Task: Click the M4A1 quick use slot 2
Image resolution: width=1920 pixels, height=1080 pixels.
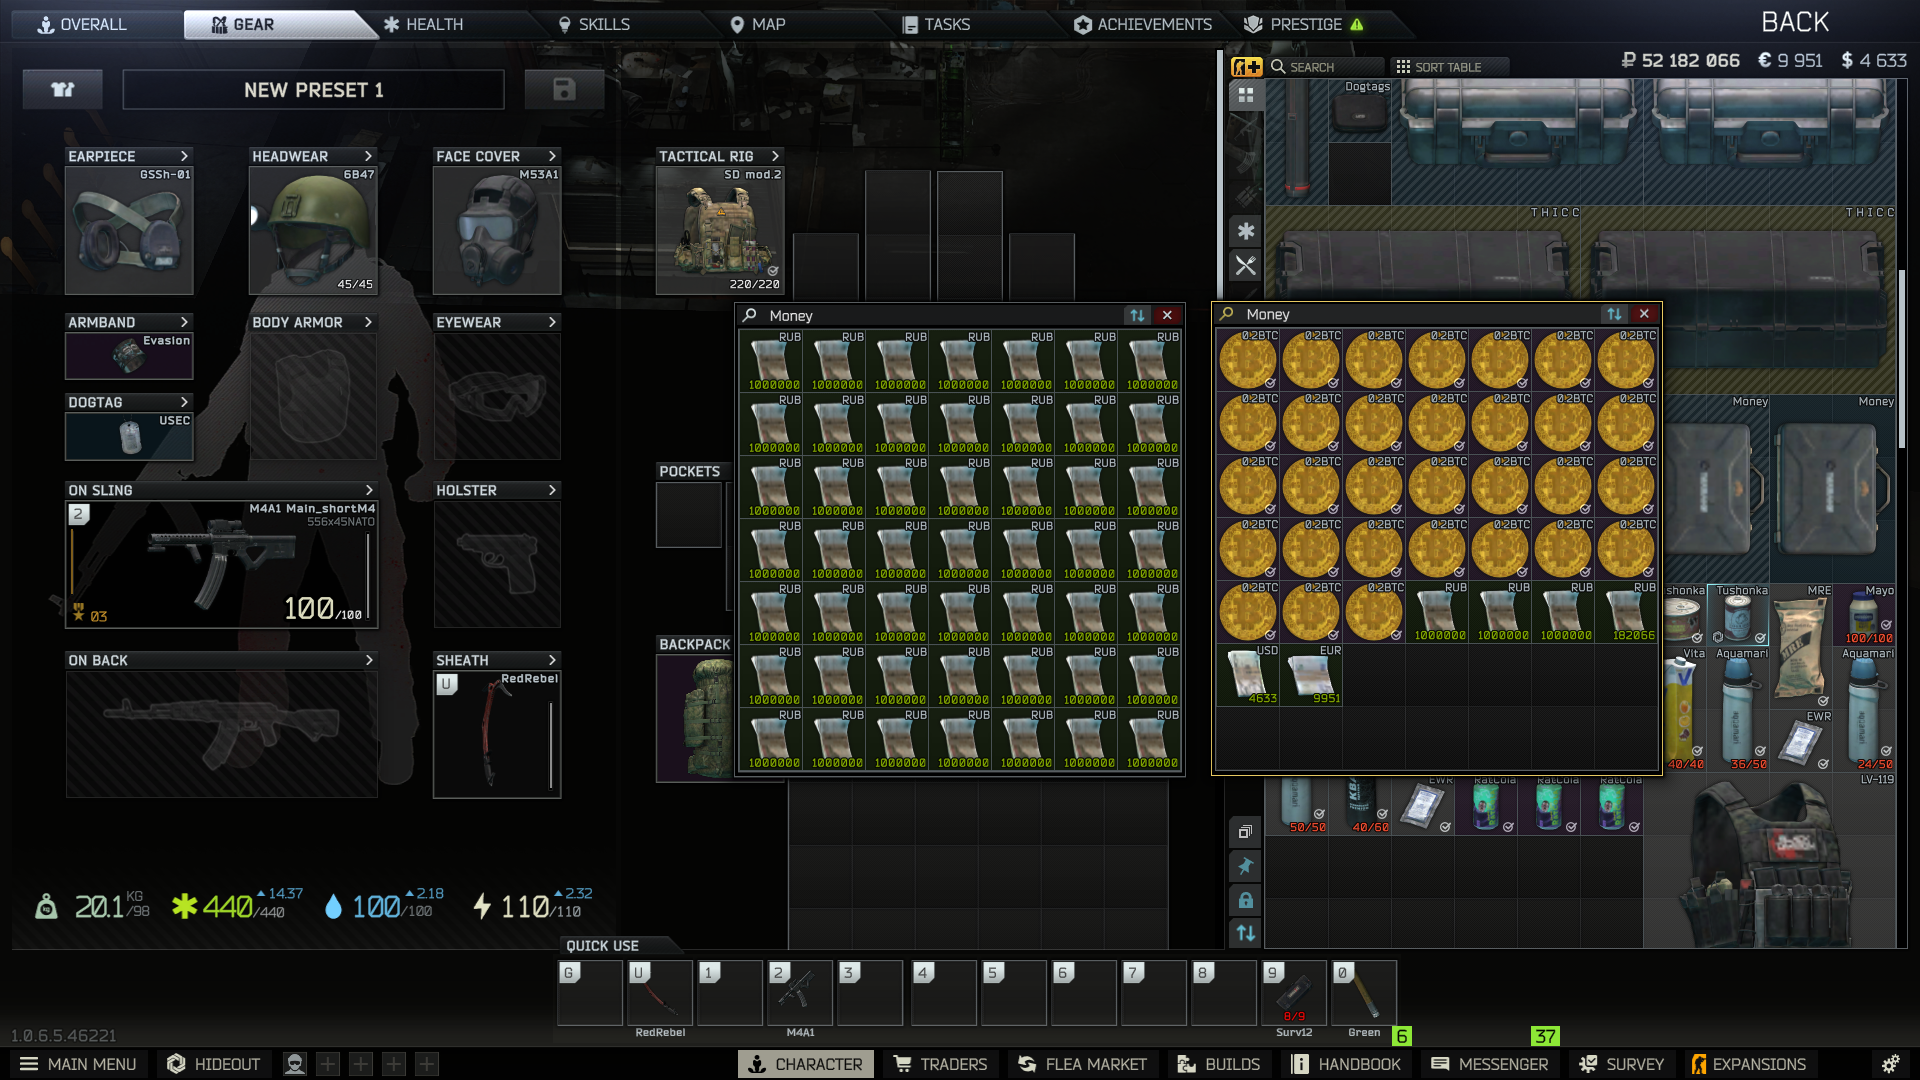Action: [x=799, y=993]
